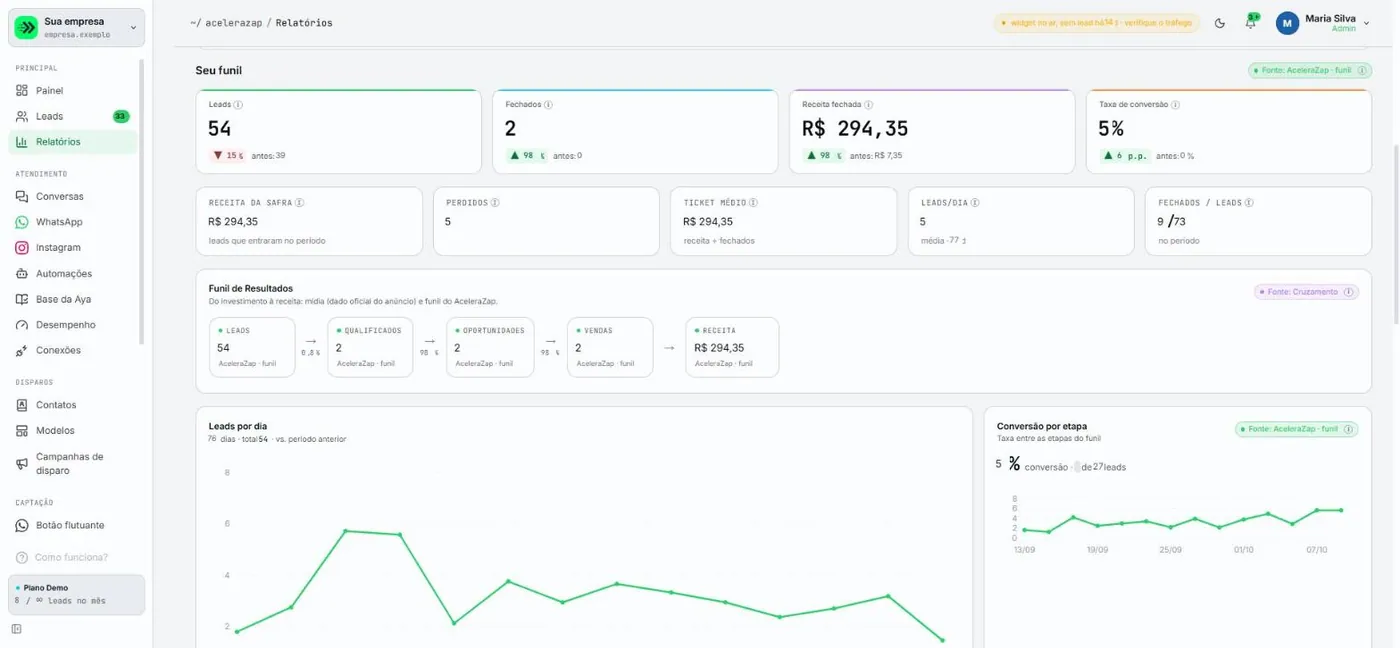Open the Leads section in the sidebar
The height and width of the screenshot is (648, 1400).
tap(73, 117)
